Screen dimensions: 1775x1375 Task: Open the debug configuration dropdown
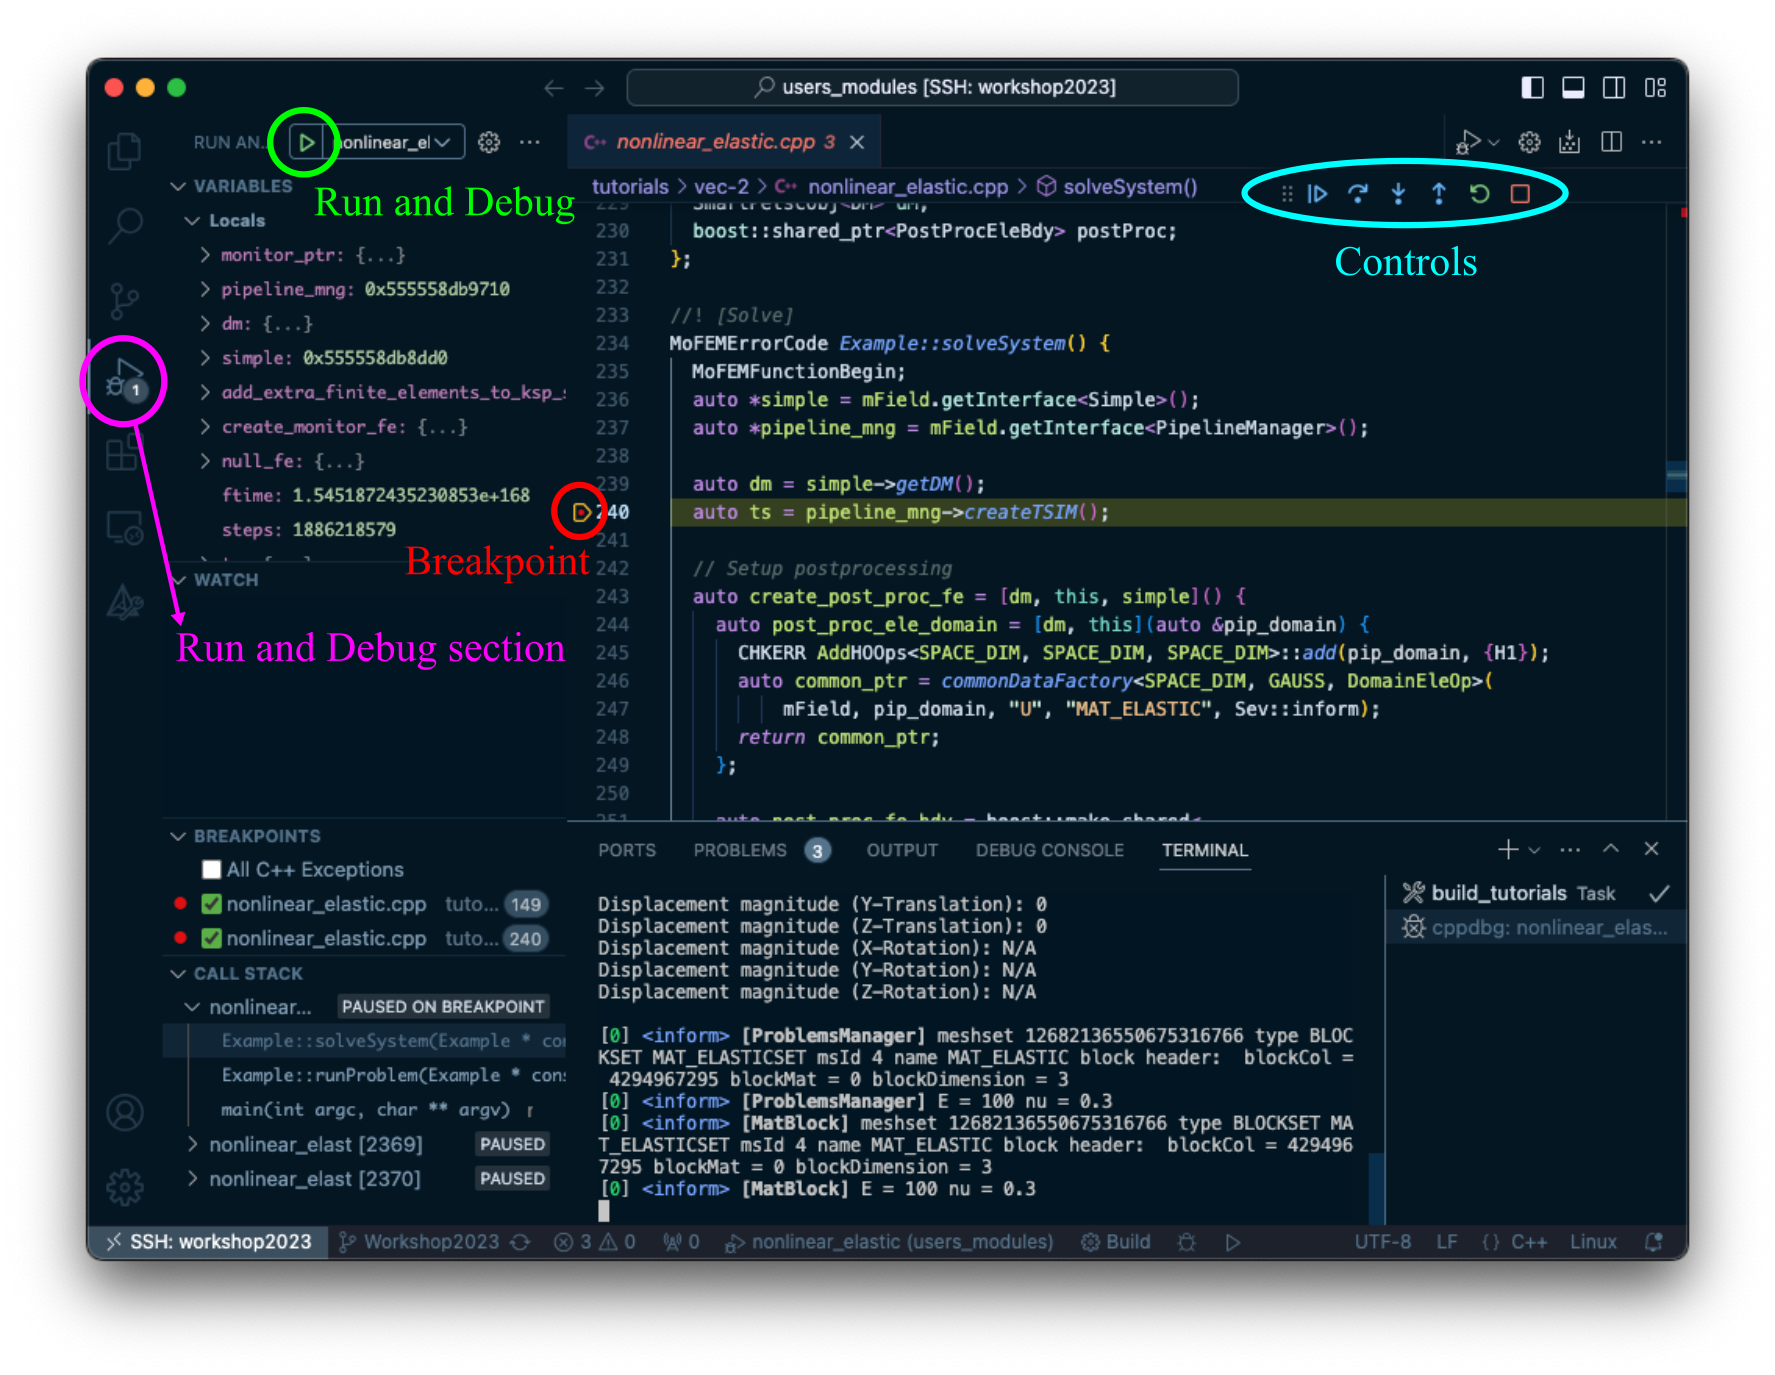(x=445, y=141)
